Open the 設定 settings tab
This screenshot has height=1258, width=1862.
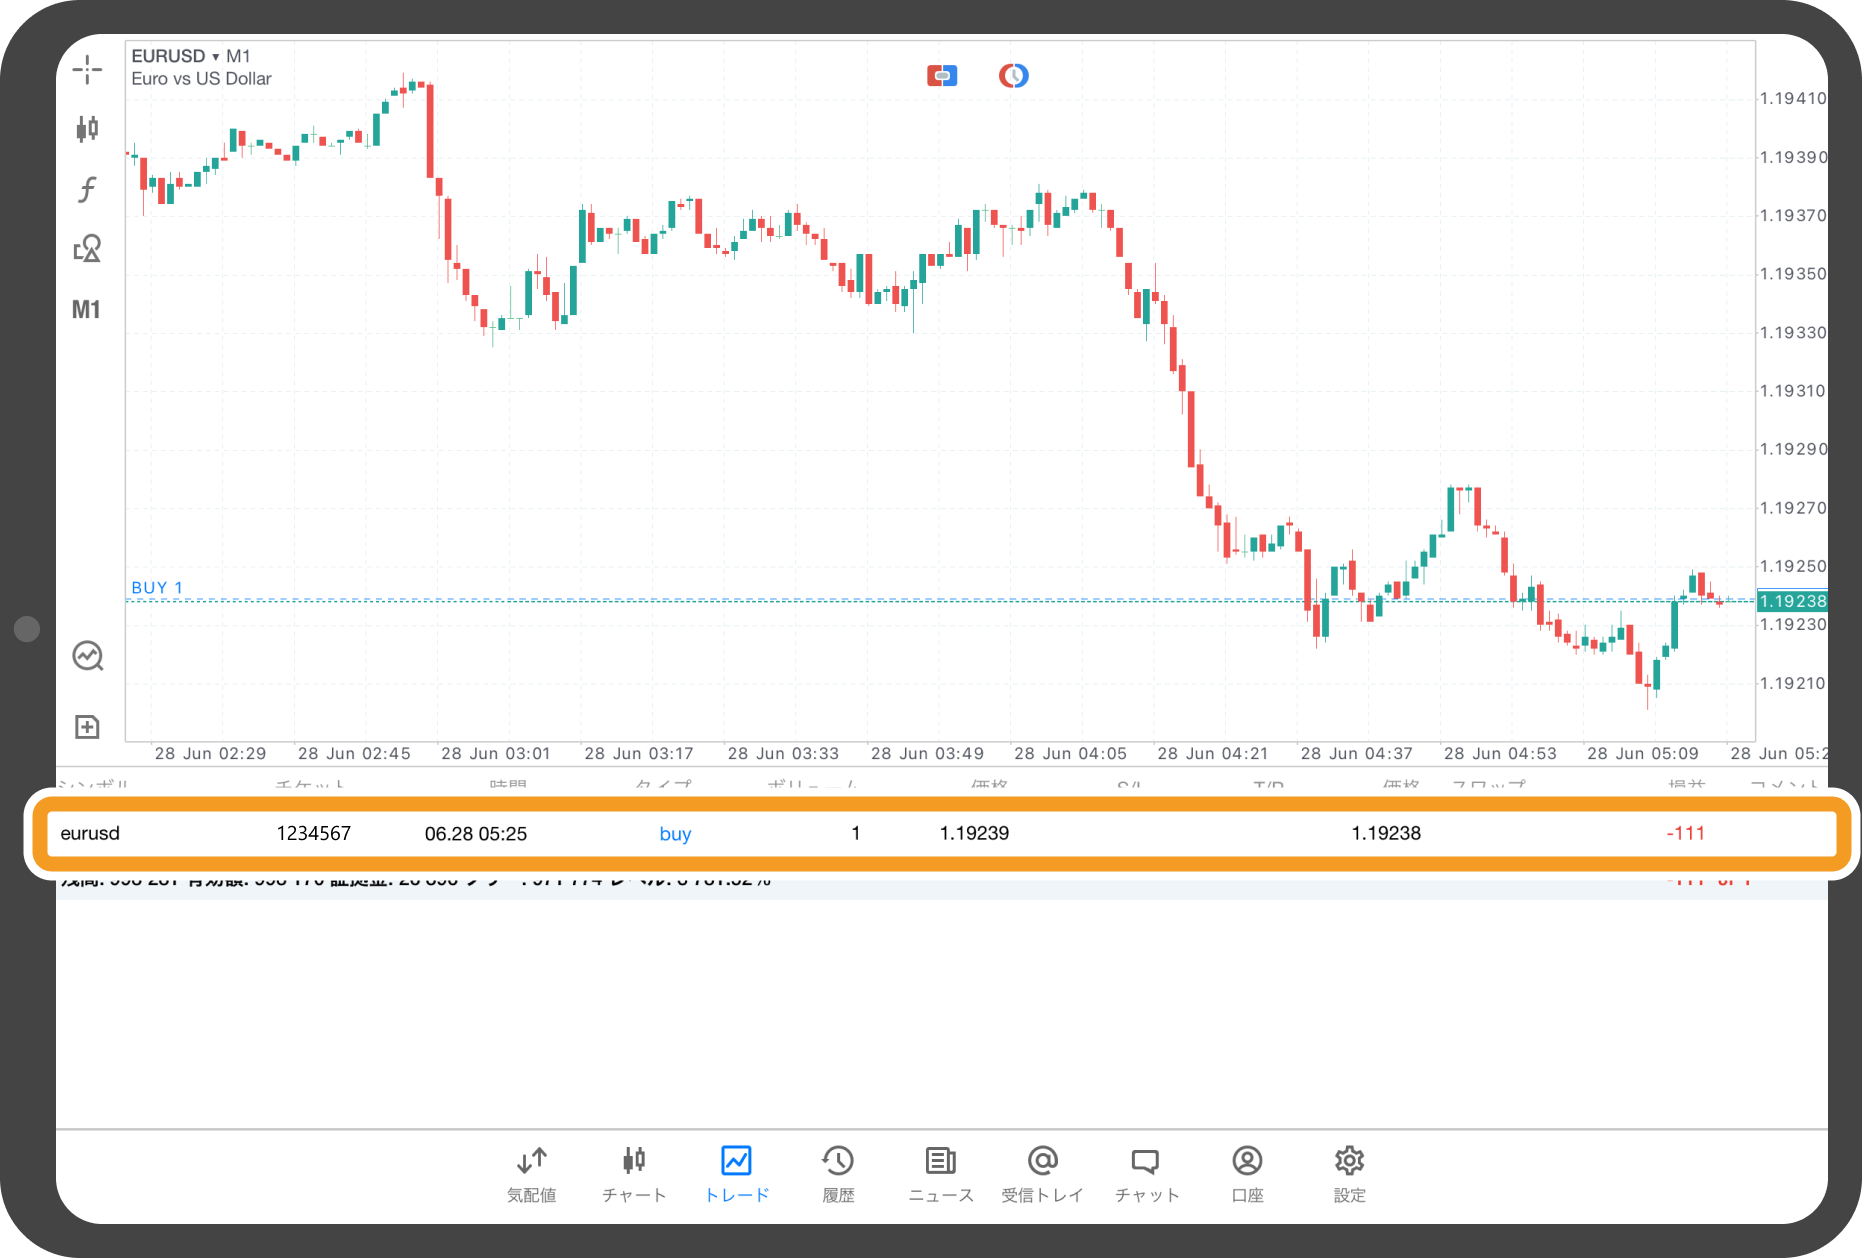(1349, 1173)
